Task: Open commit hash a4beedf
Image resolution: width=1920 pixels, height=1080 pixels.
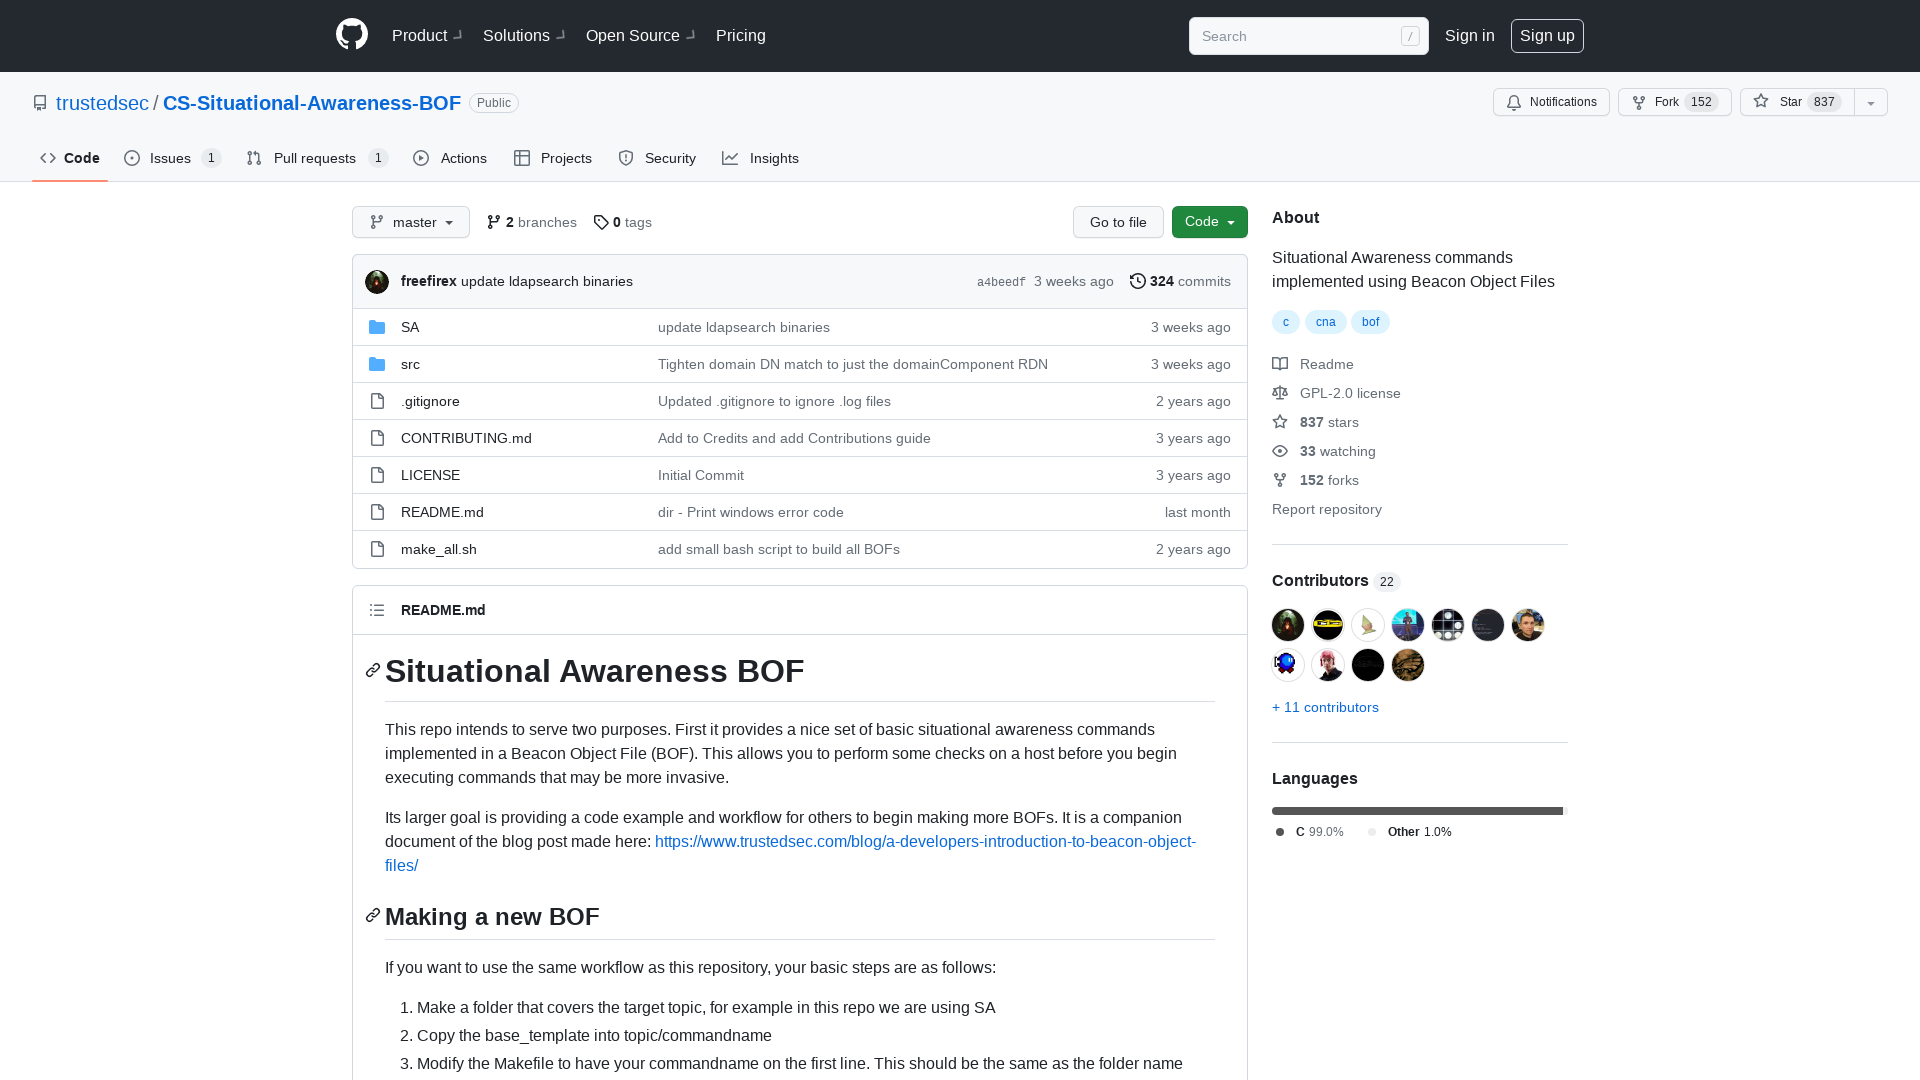Action: point(1001,282)
